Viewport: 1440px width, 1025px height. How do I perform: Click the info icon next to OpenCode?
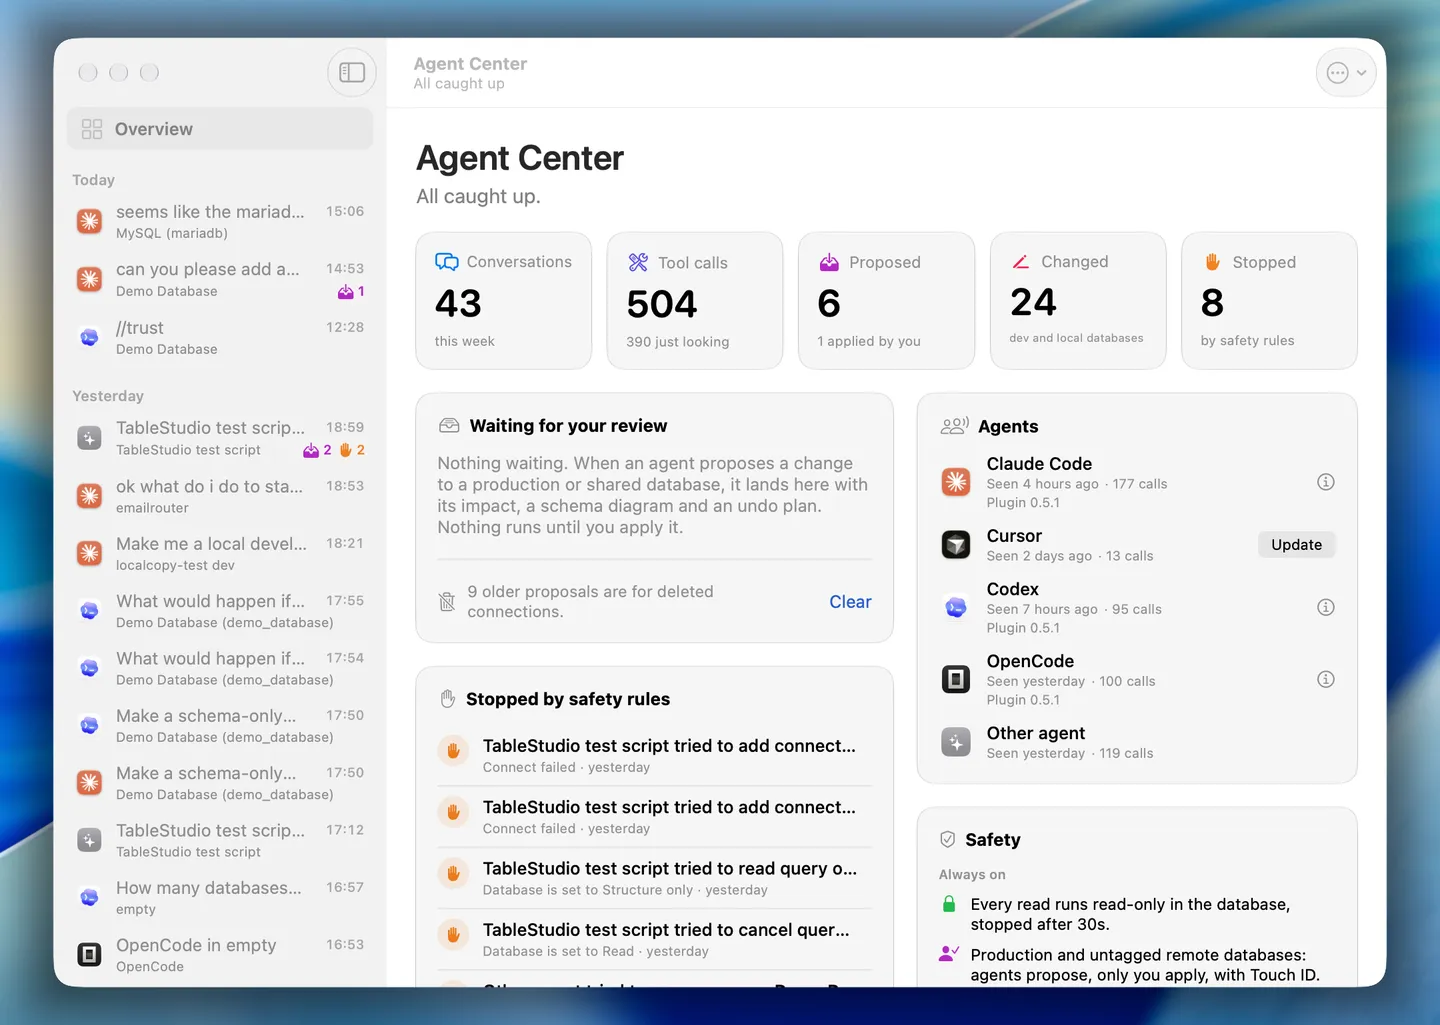(1326, 679)
